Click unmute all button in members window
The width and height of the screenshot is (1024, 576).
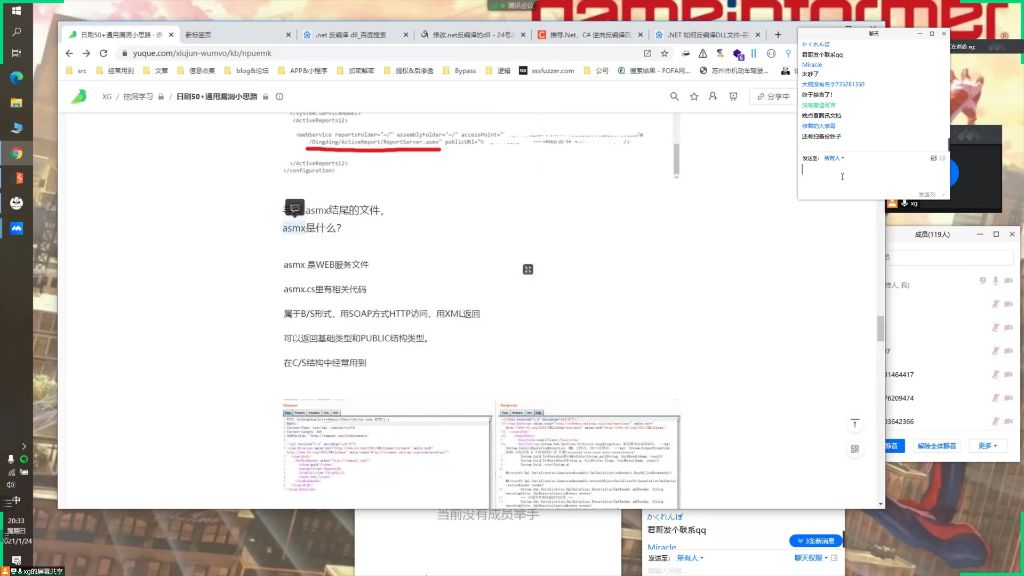(936, 445)
